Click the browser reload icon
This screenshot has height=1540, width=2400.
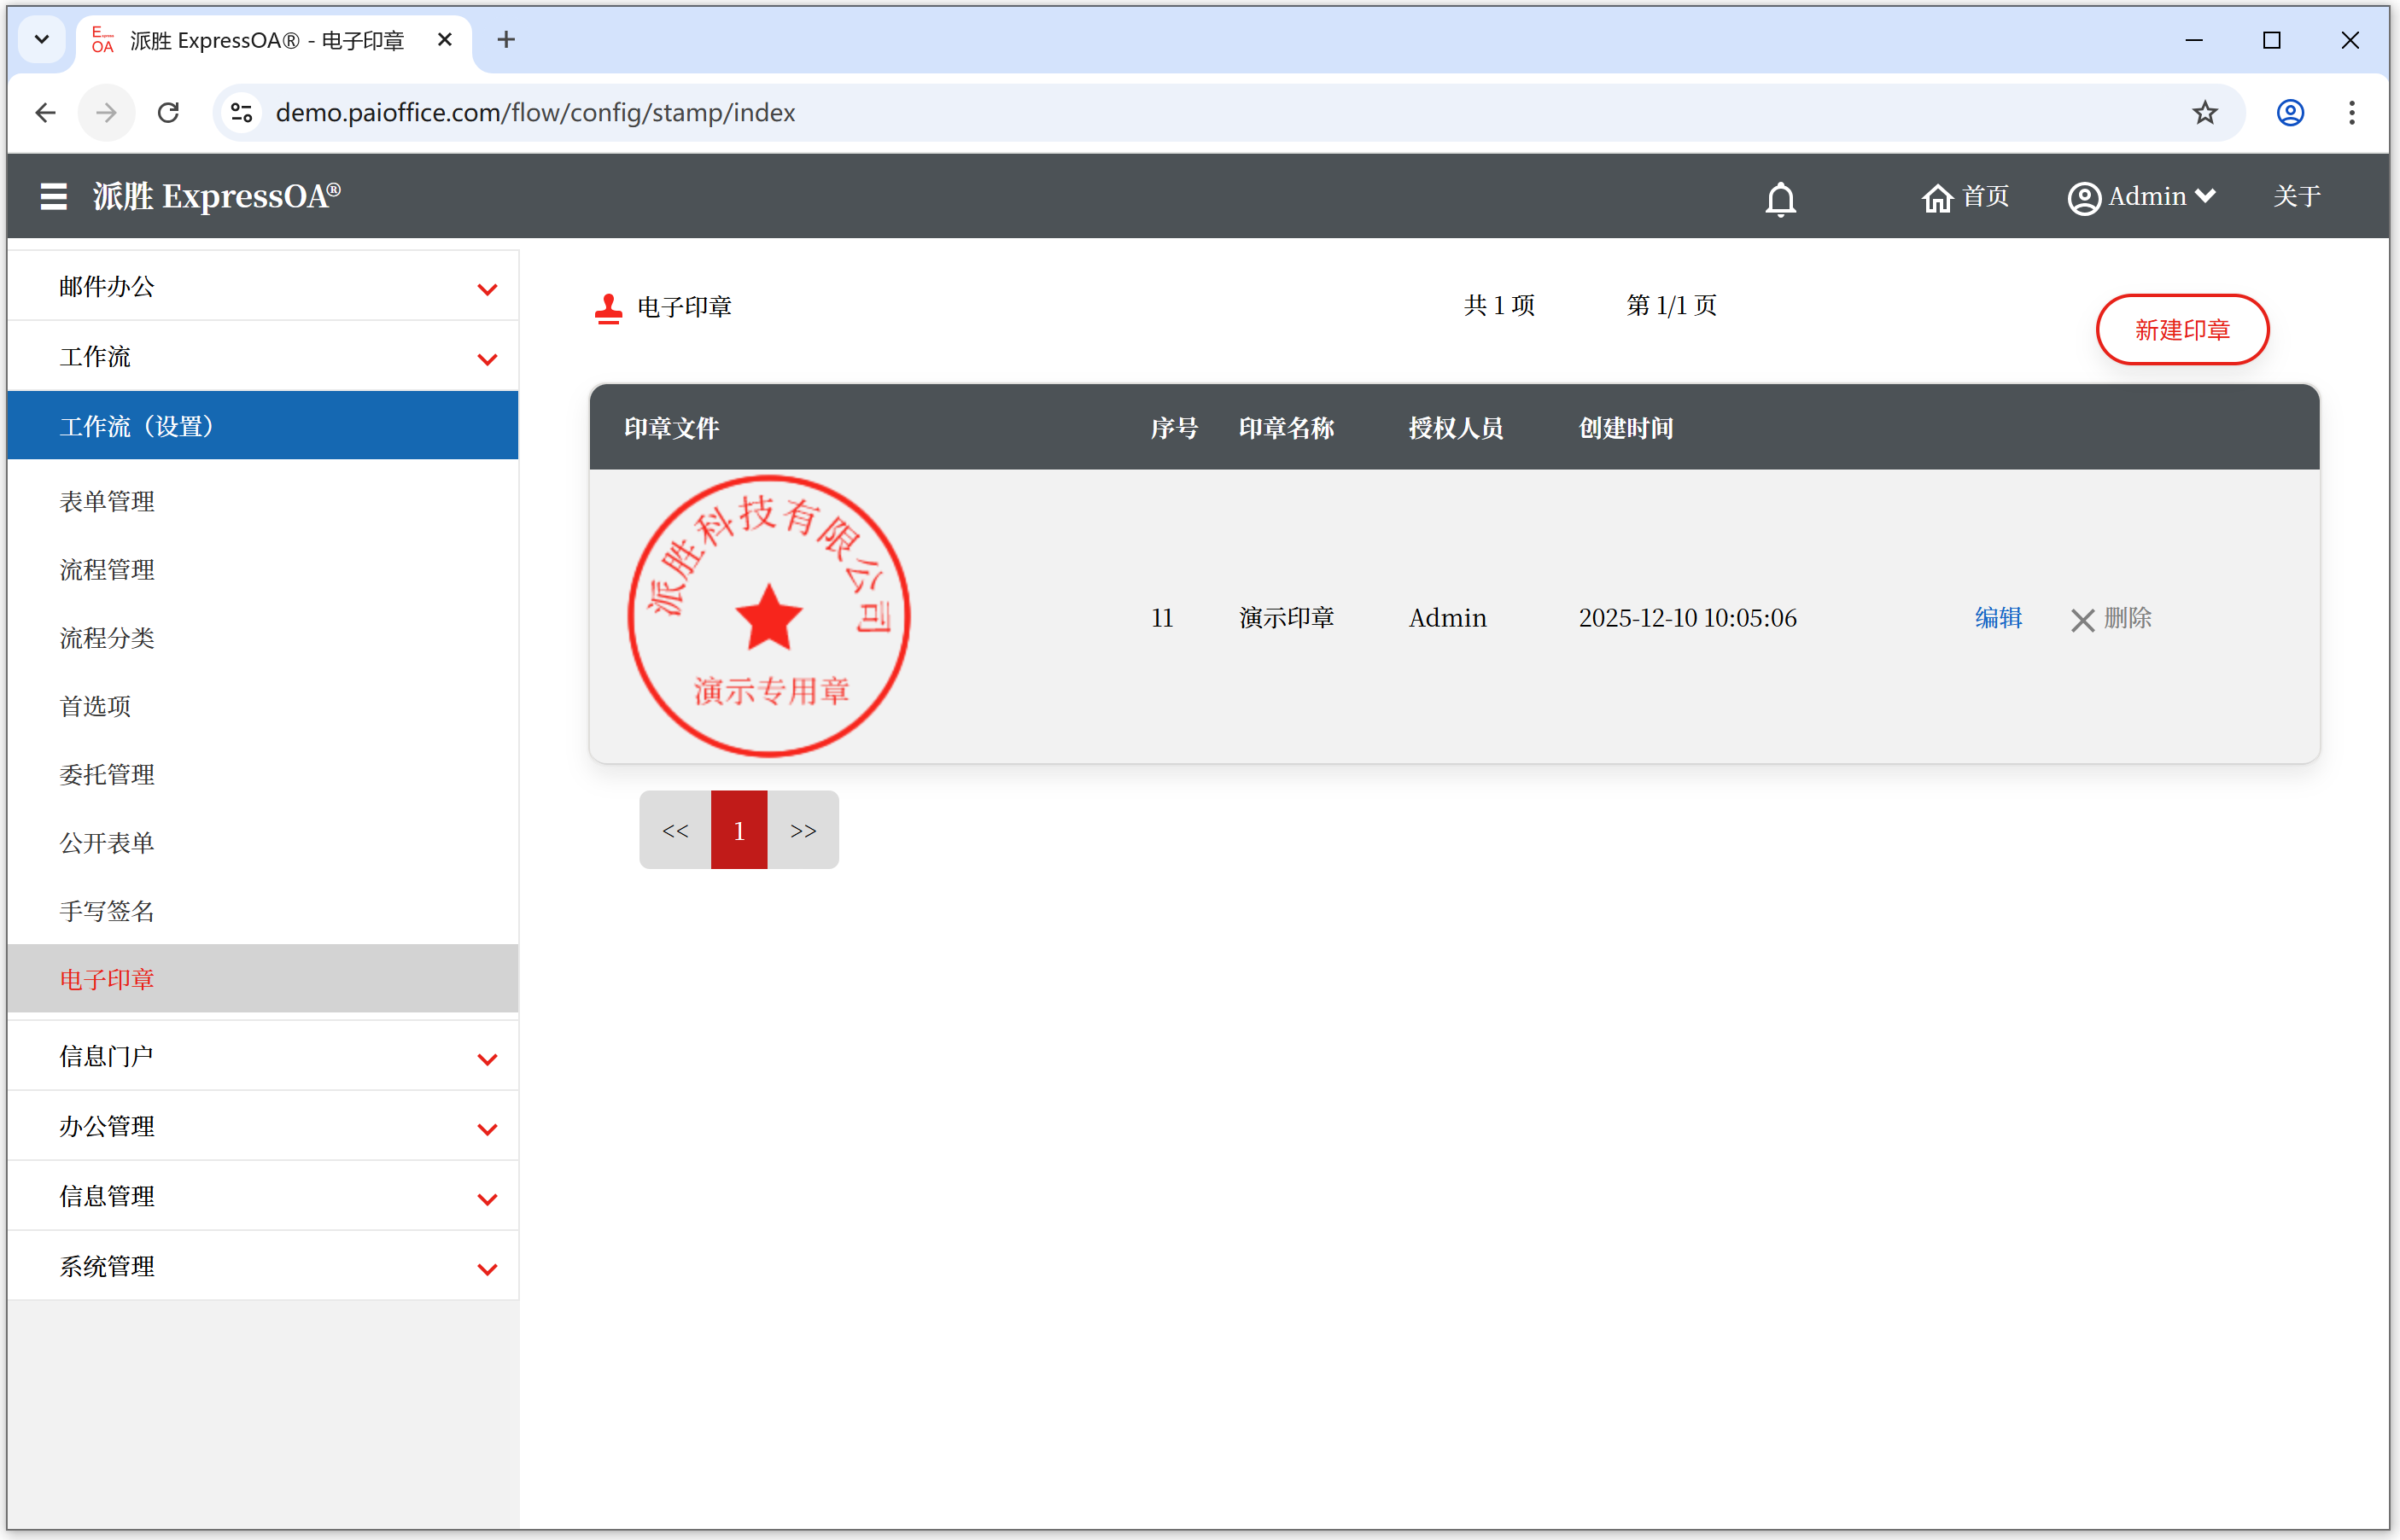coord(168,113)
